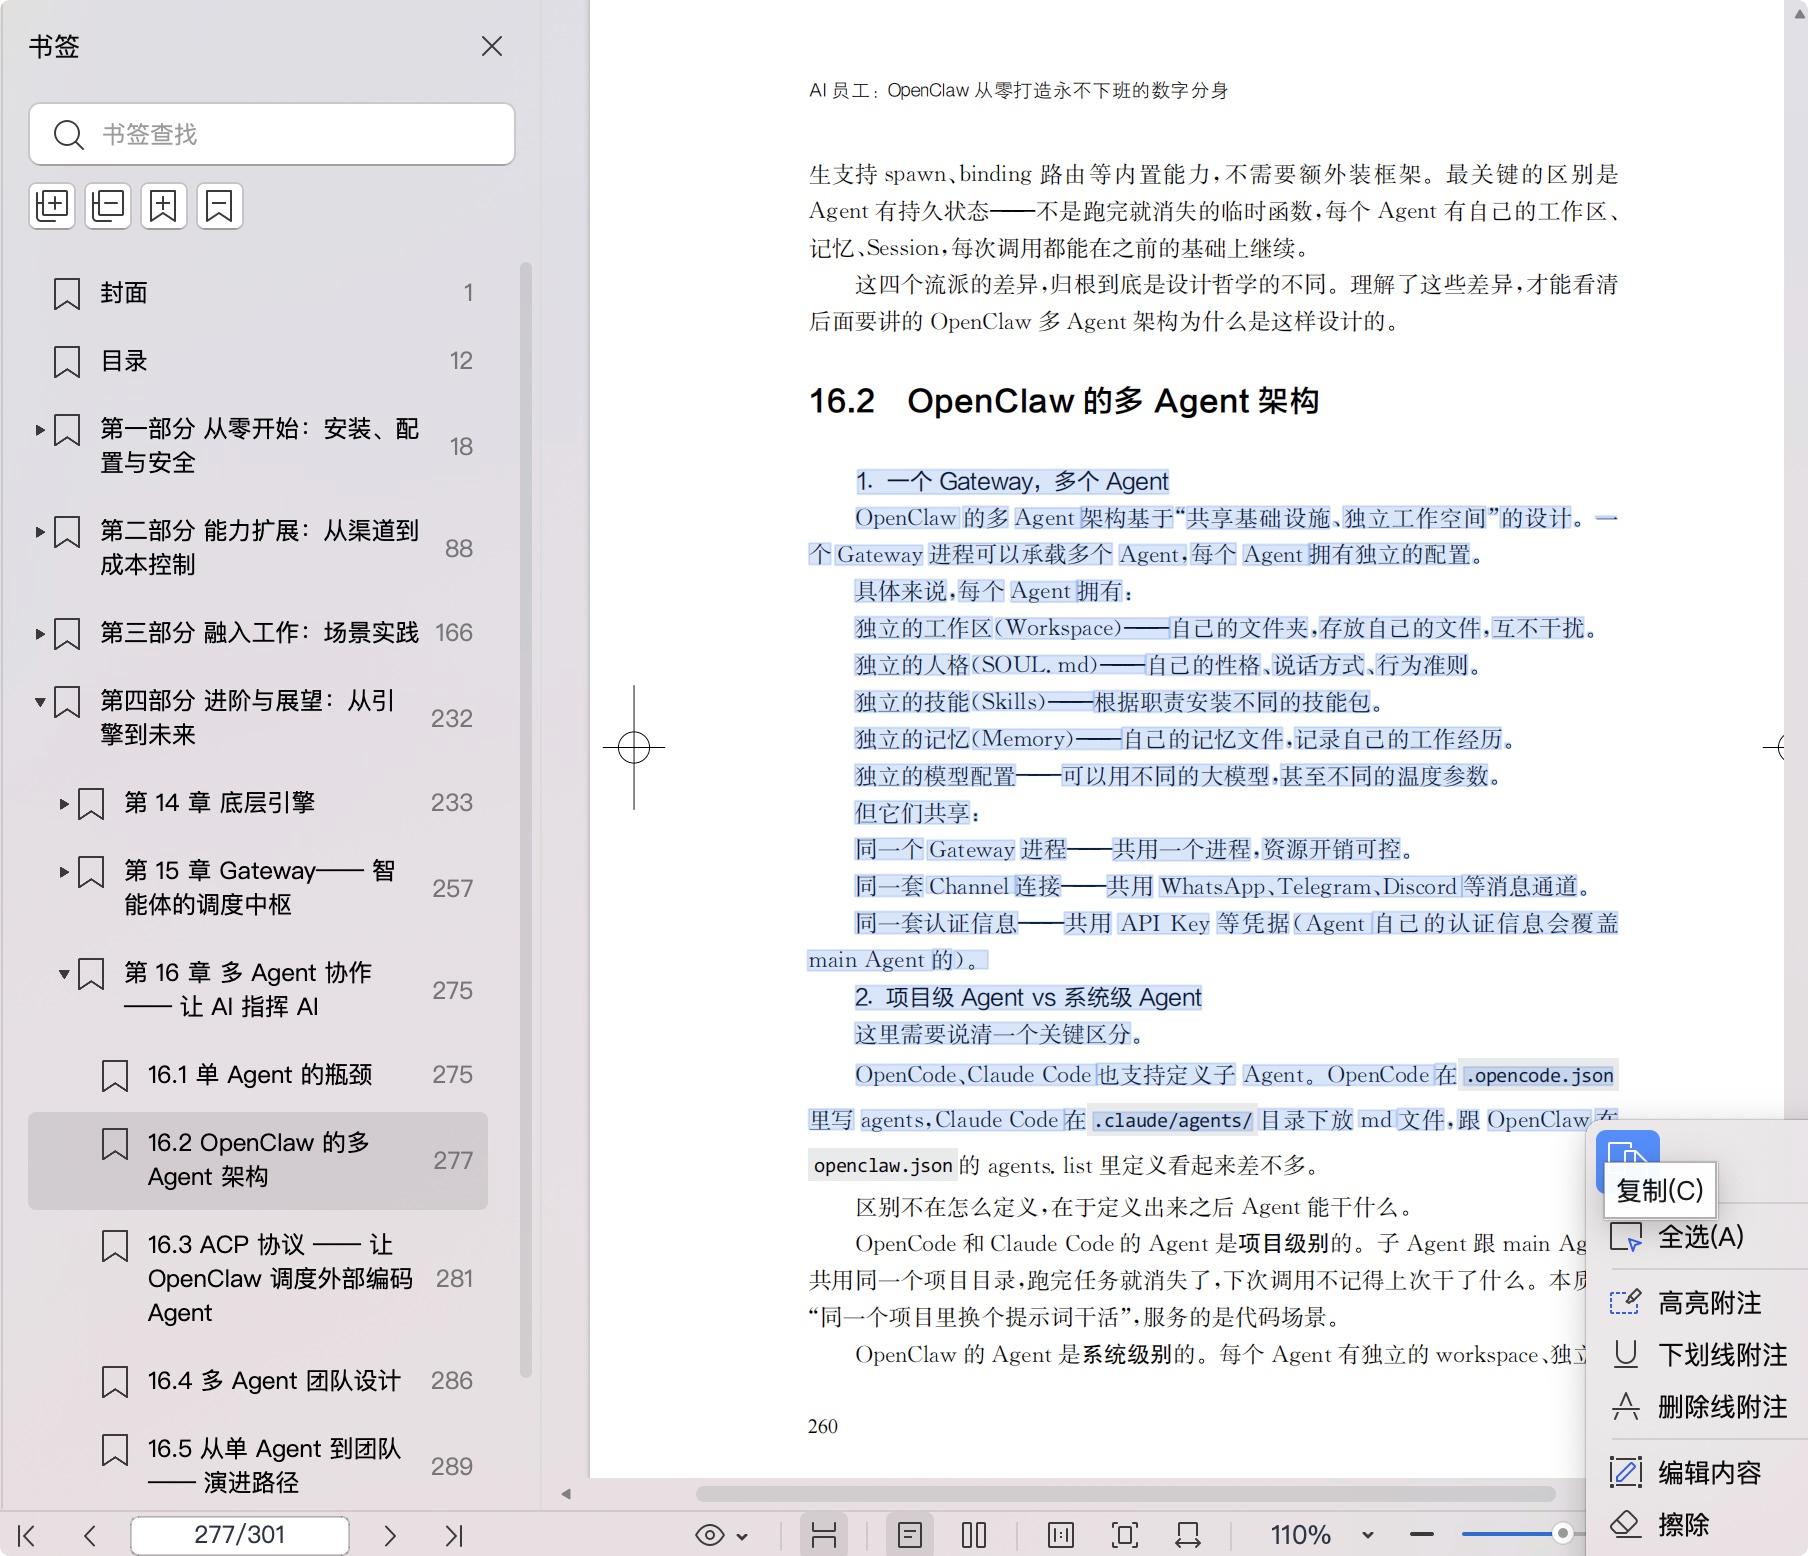Choose 擦除 in context menu
The width and height of the screenshot is (1808, 1556).
click(x=1684, y=1525)
